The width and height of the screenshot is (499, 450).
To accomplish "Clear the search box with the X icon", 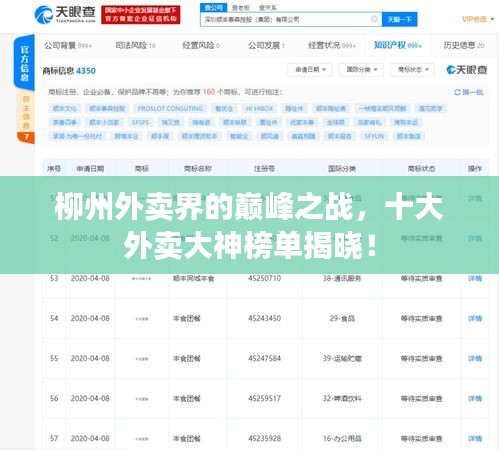I will [374, 19].
